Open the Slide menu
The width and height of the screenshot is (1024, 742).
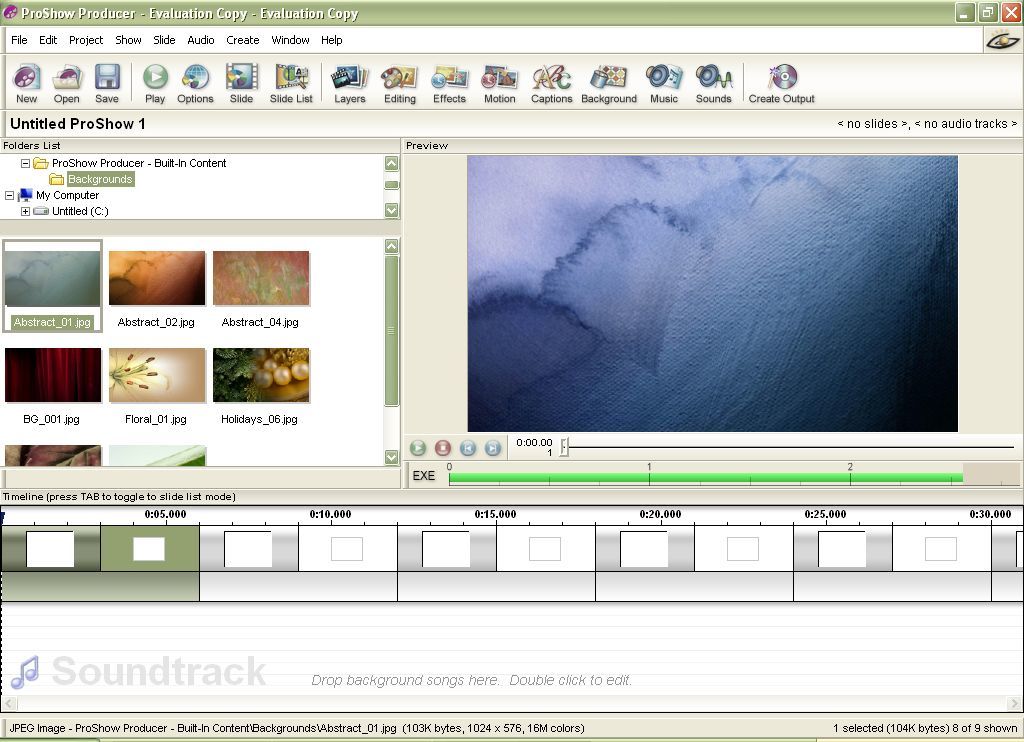point(164,40)
